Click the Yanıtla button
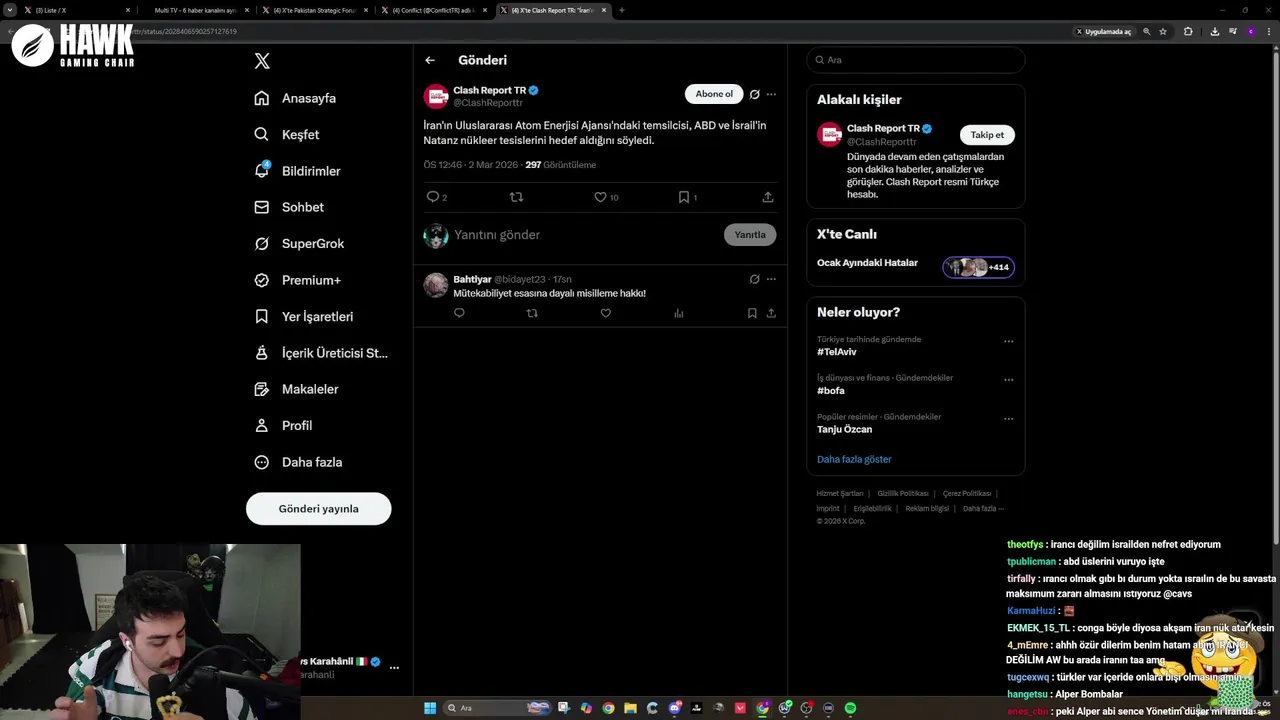The width and height of the screenshot is (1280, 720). coord(750,235)
